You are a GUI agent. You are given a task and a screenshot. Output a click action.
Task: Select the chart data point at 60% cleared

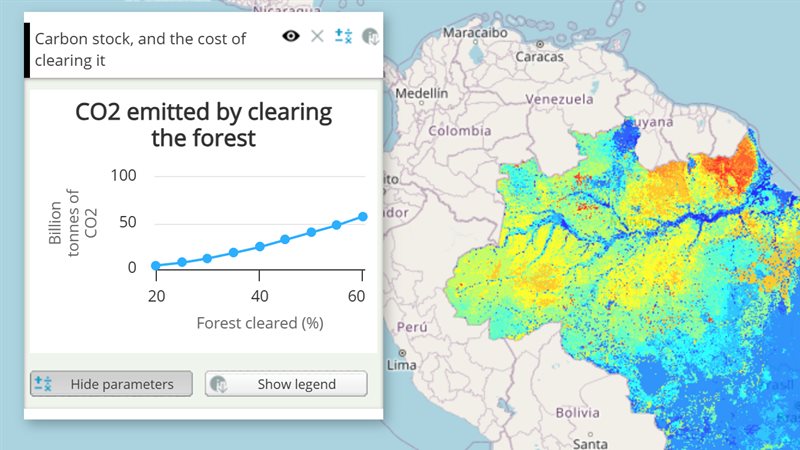coord(363,217)
